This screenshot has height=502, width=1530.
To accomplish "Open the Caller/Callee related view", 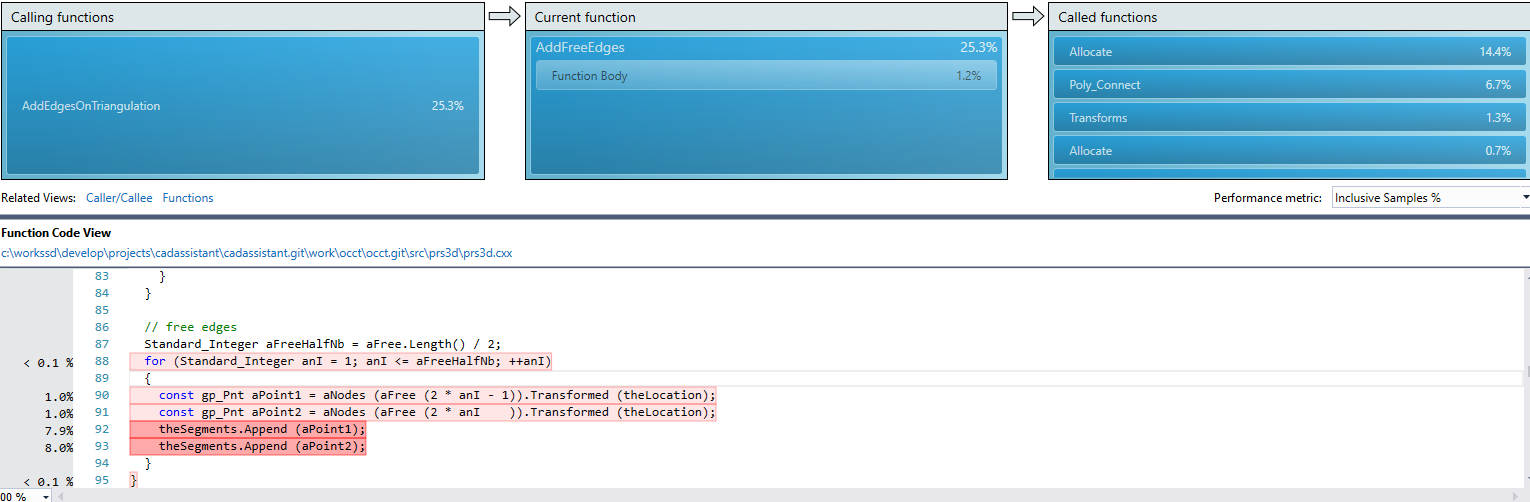I will (x=119, y=198).
